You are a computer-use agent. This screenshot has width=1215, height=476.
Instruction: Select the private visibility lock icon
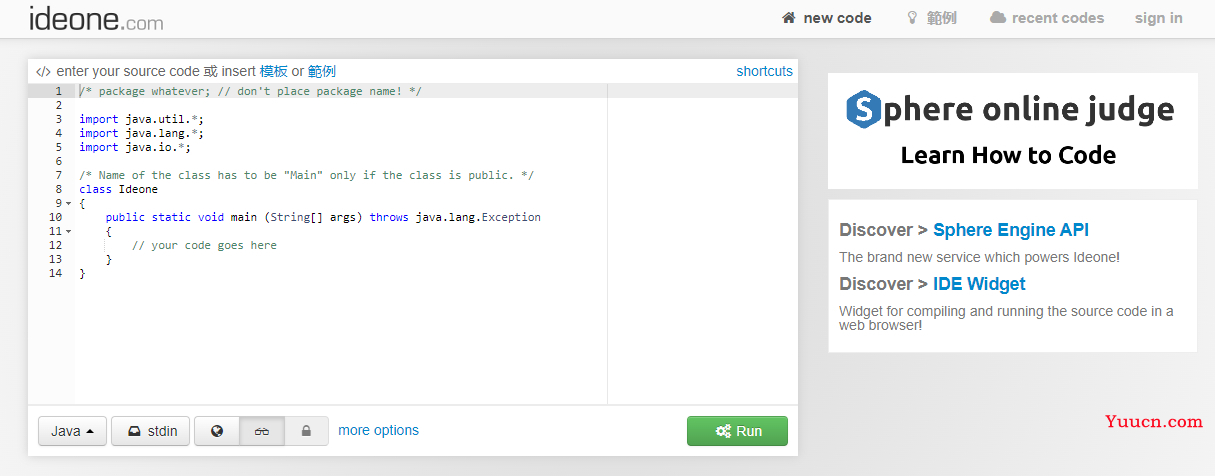coord(306,431)
